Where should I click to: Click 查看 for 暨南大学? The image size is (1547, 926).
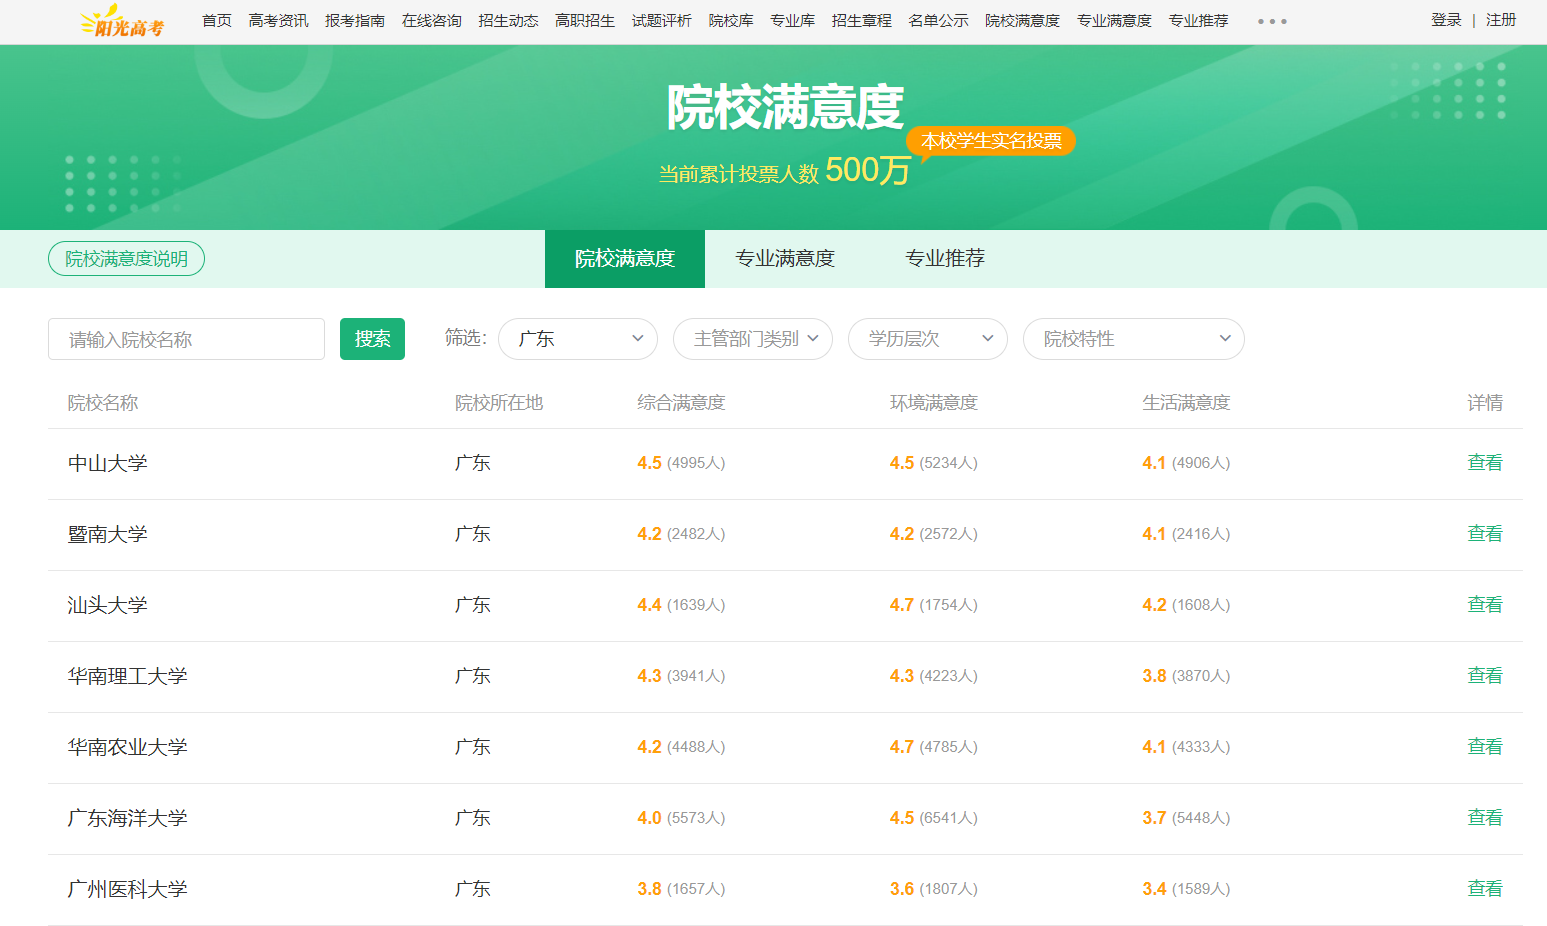[1485, 534]
